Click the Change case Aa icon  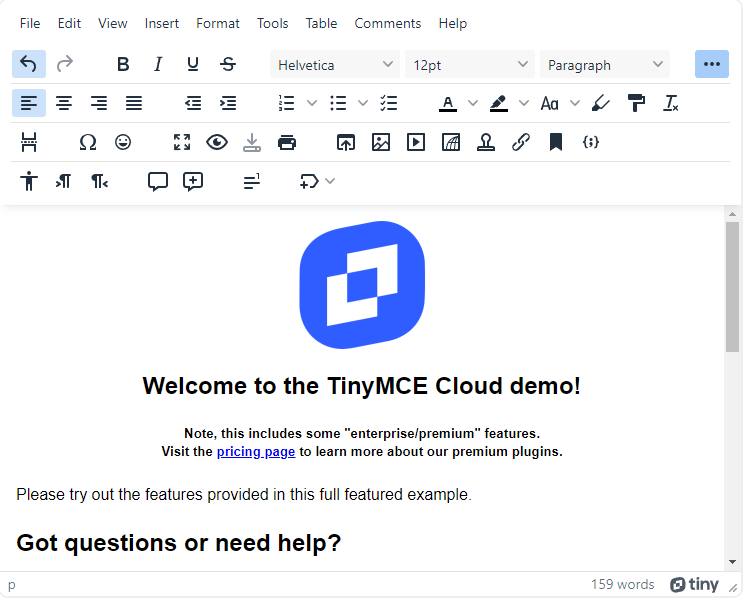tap(549, 103)
